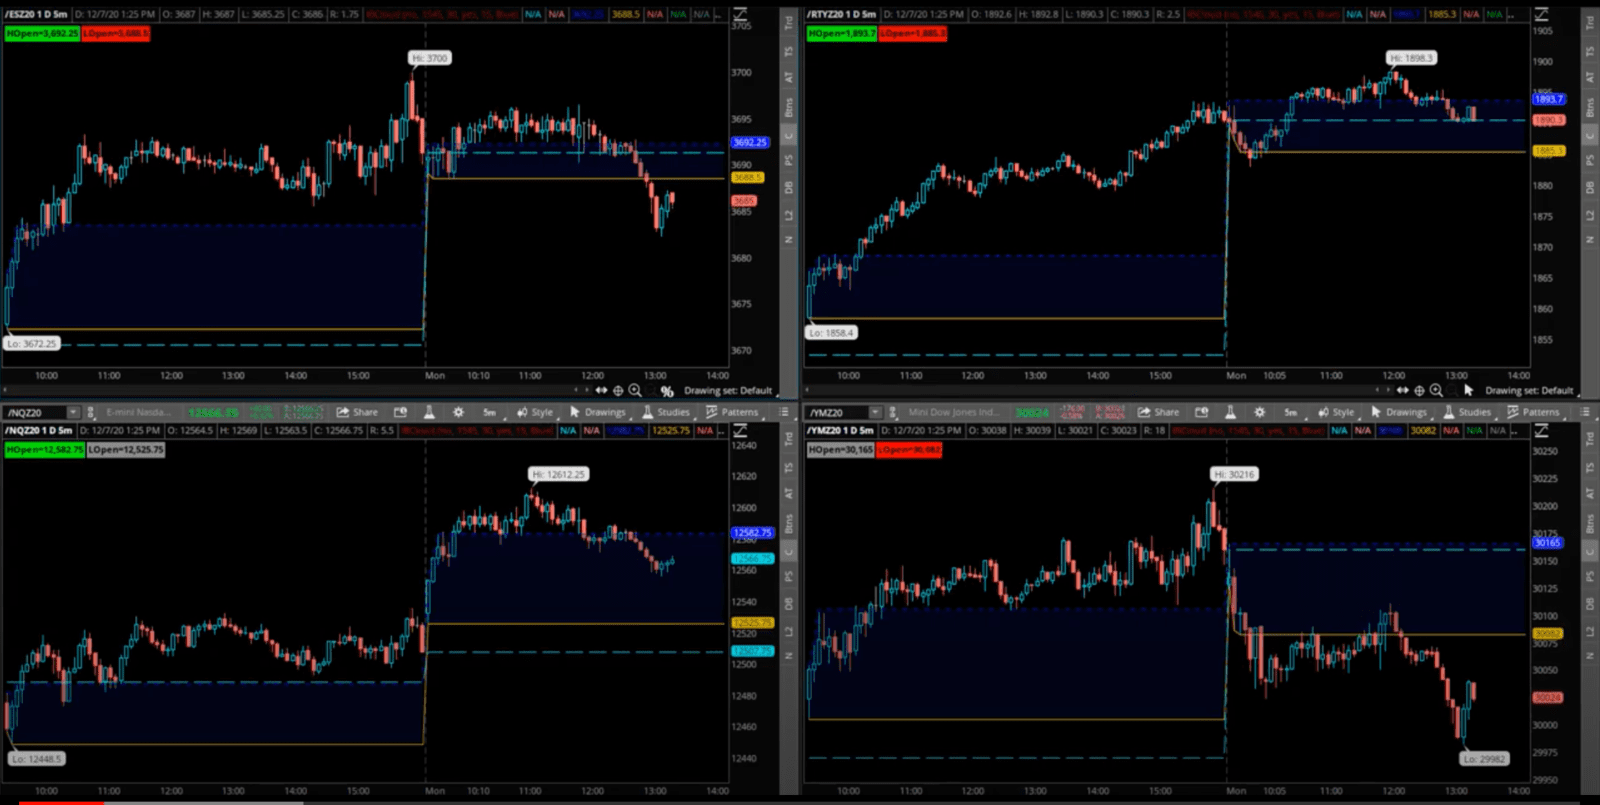Click the Lo: 3672.25 price bubble
Screen dimensions: 1600x805
tap(33, 344)
